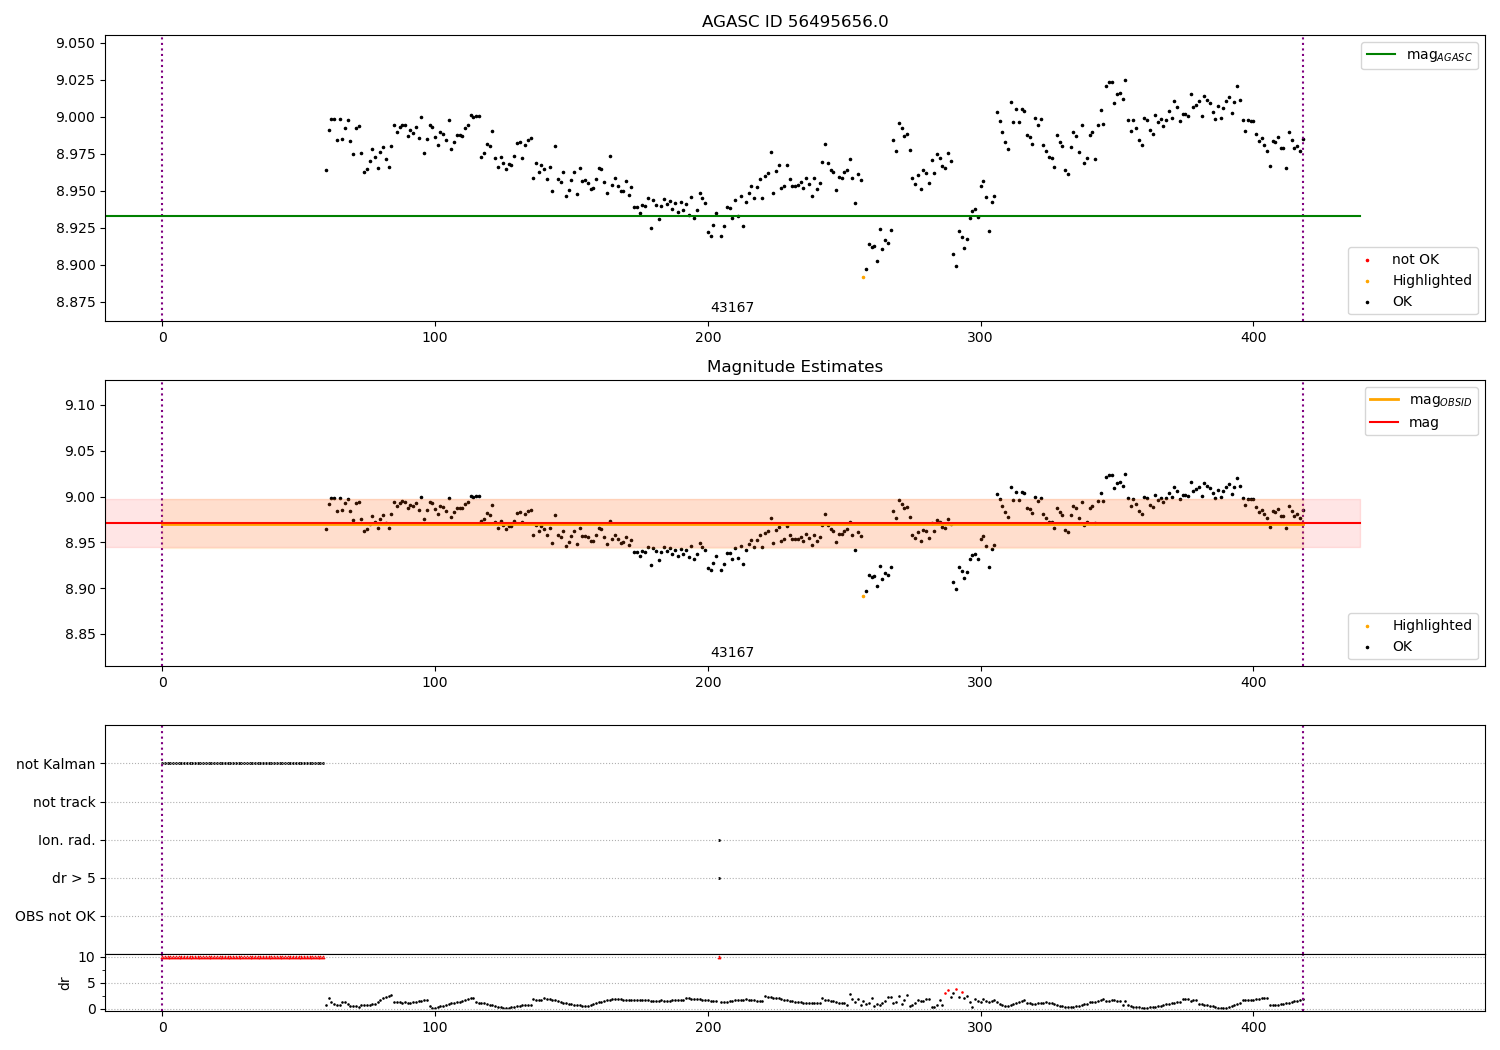Select the 'not track' axis label
1500x1050 pixels.
pos(64,803)
